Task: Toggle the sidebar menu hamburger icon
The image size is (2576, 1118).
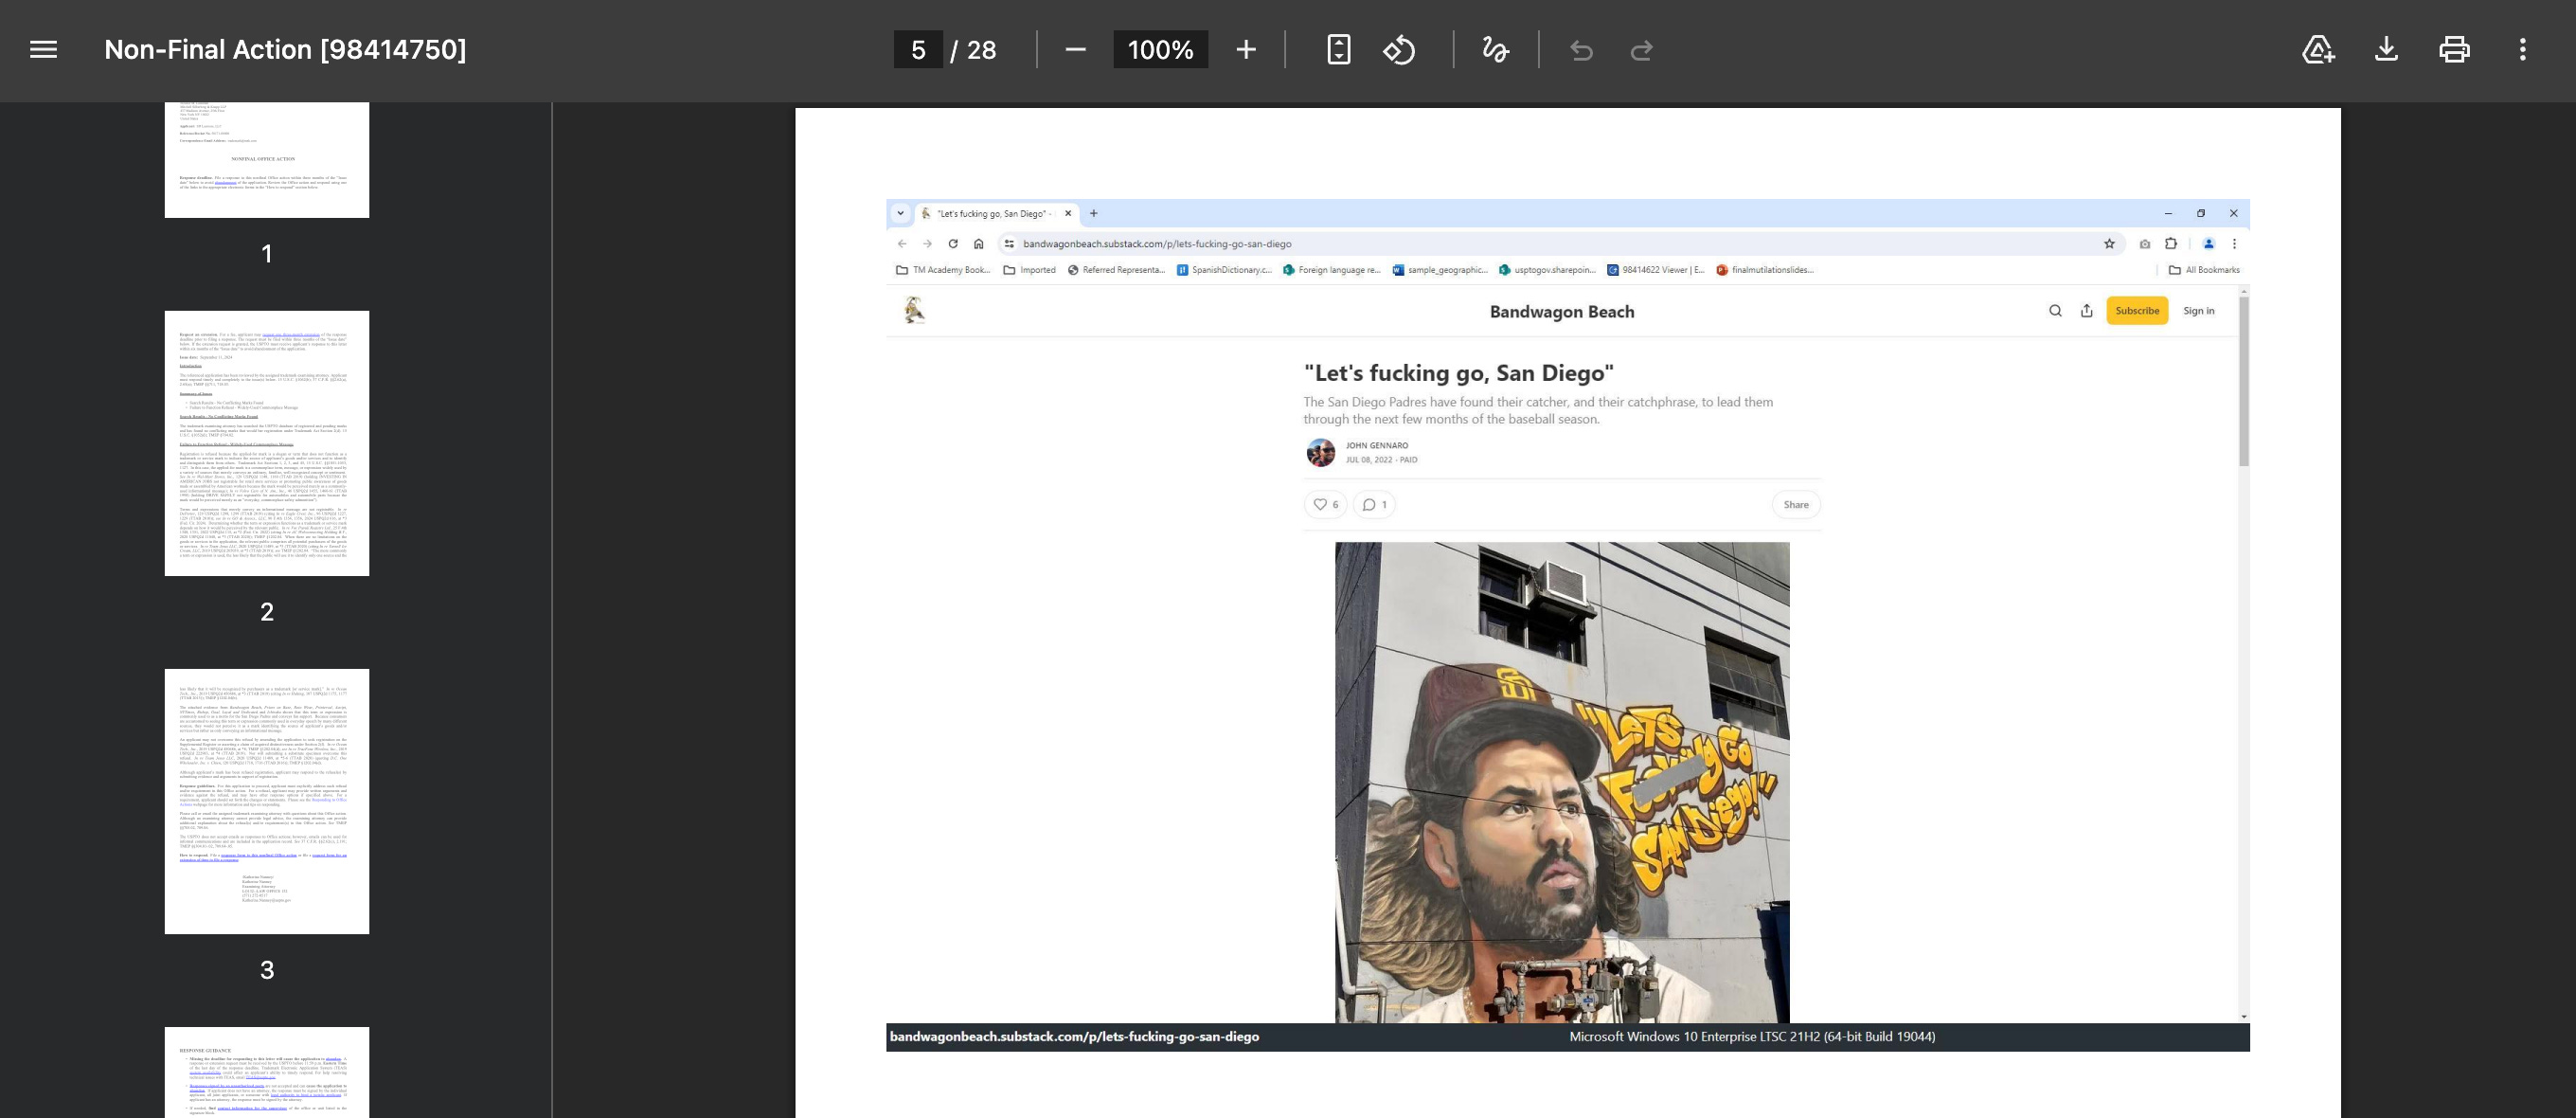Action: click(x=43, y=50)
